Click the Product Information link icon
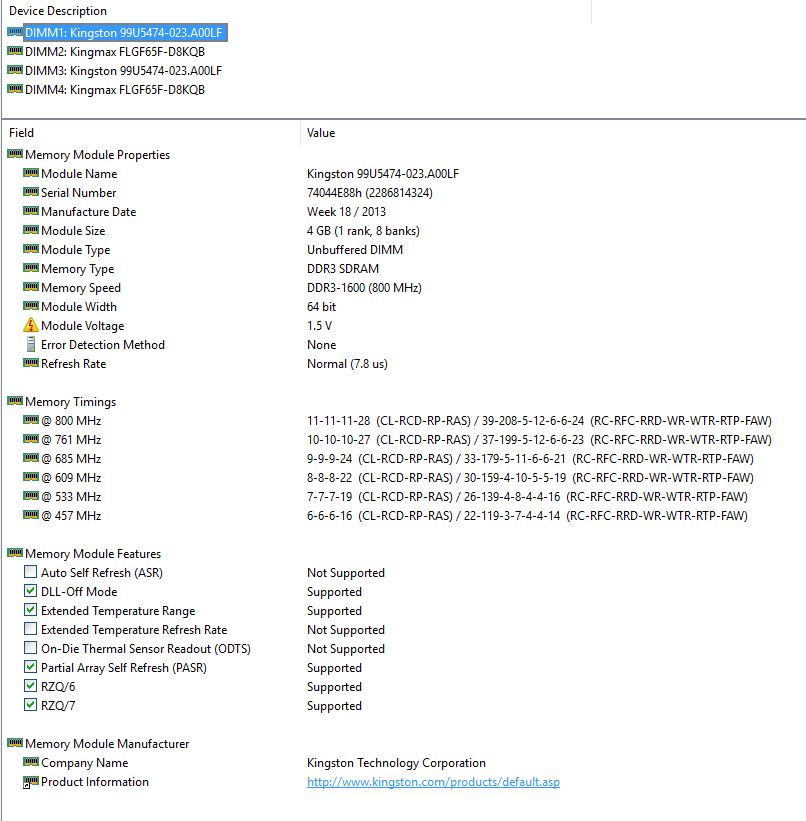The width and height of the screenshot is (806, 821). pyautogui.click(x=31, y=782)
